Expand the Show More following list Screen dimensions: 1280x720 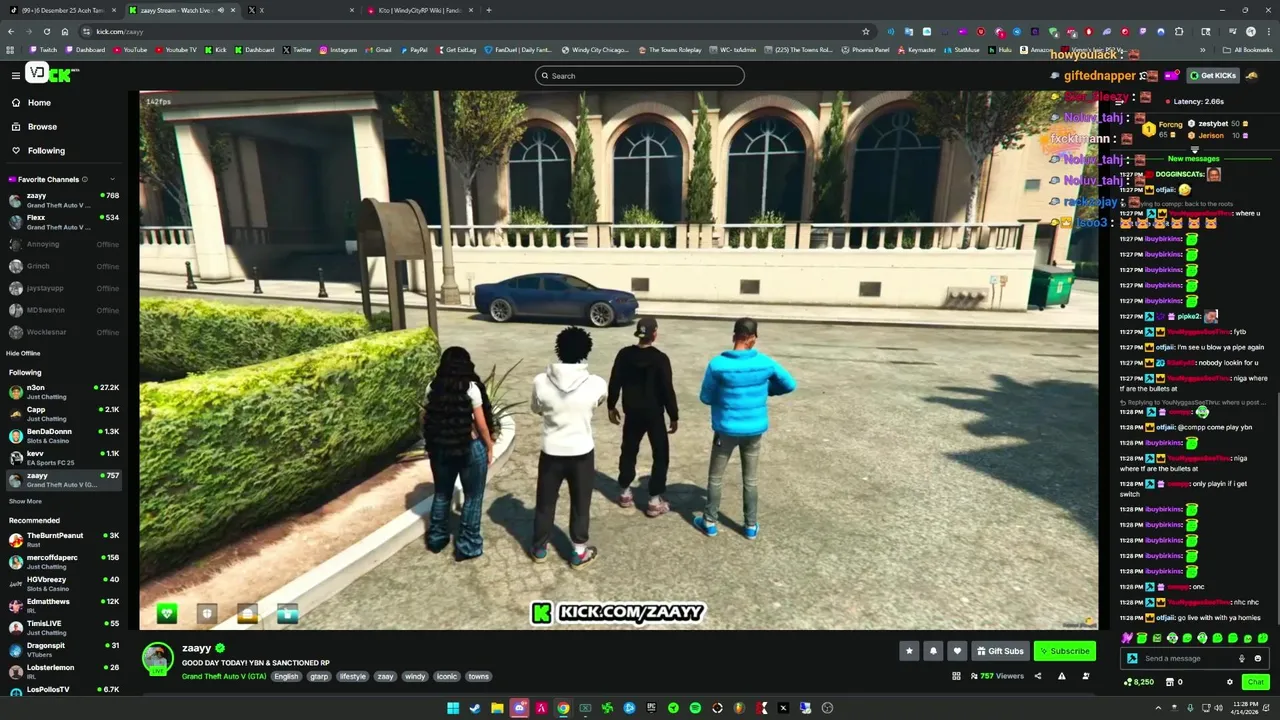pos(25,501)
